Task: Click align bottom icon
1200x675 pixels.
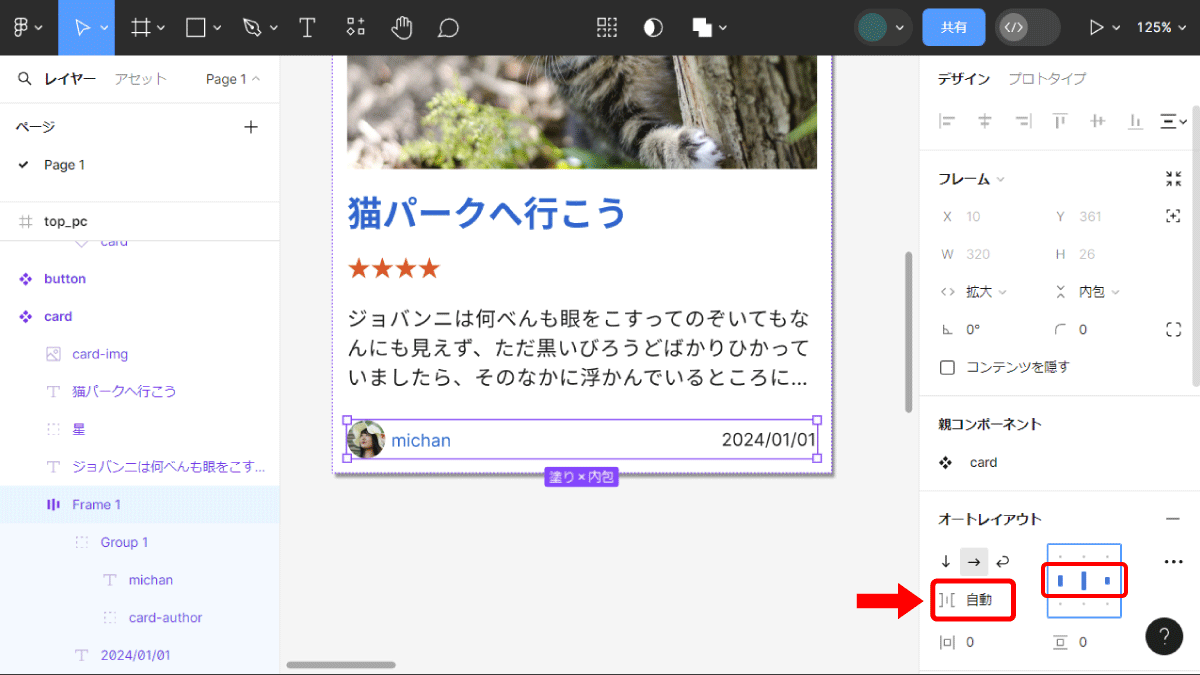Action: [x=1135, y=121]
